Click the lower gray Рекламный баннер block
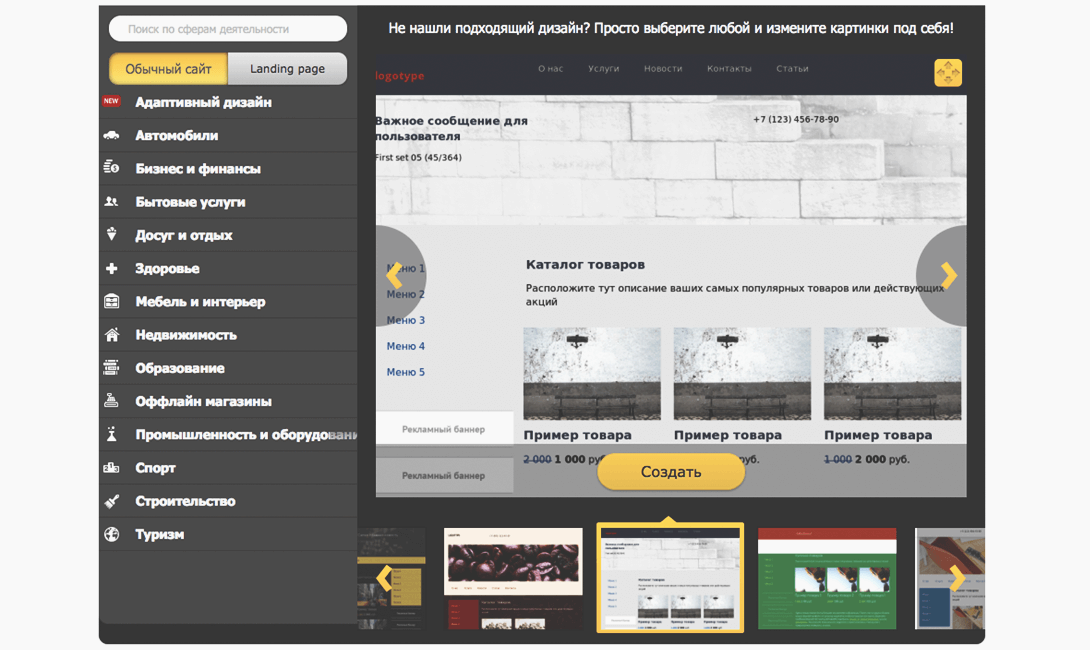The width and height of the screenshot is (1090, 650). [444, 476]
